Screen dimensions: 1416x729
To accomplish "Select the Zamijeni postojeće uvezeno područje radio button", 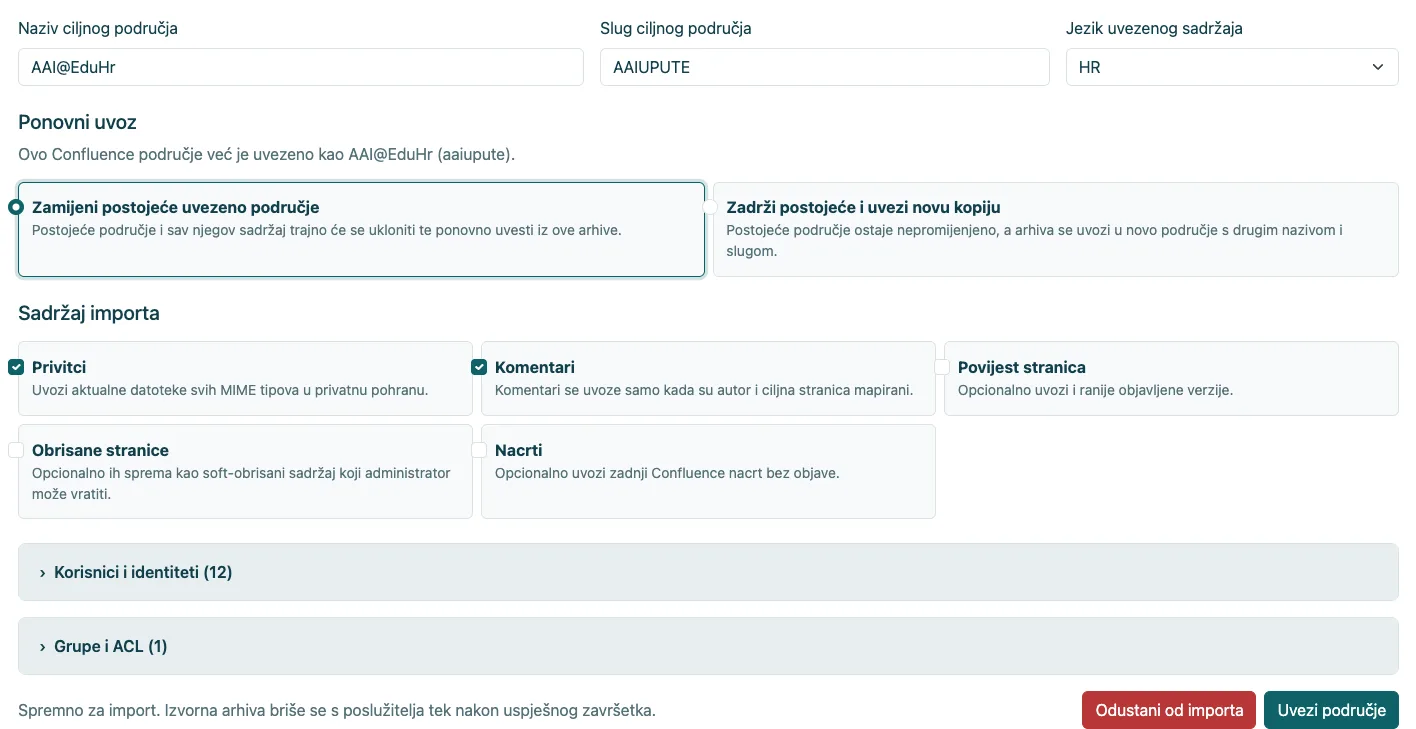I will pyautogui.click(x=16, y=207).
